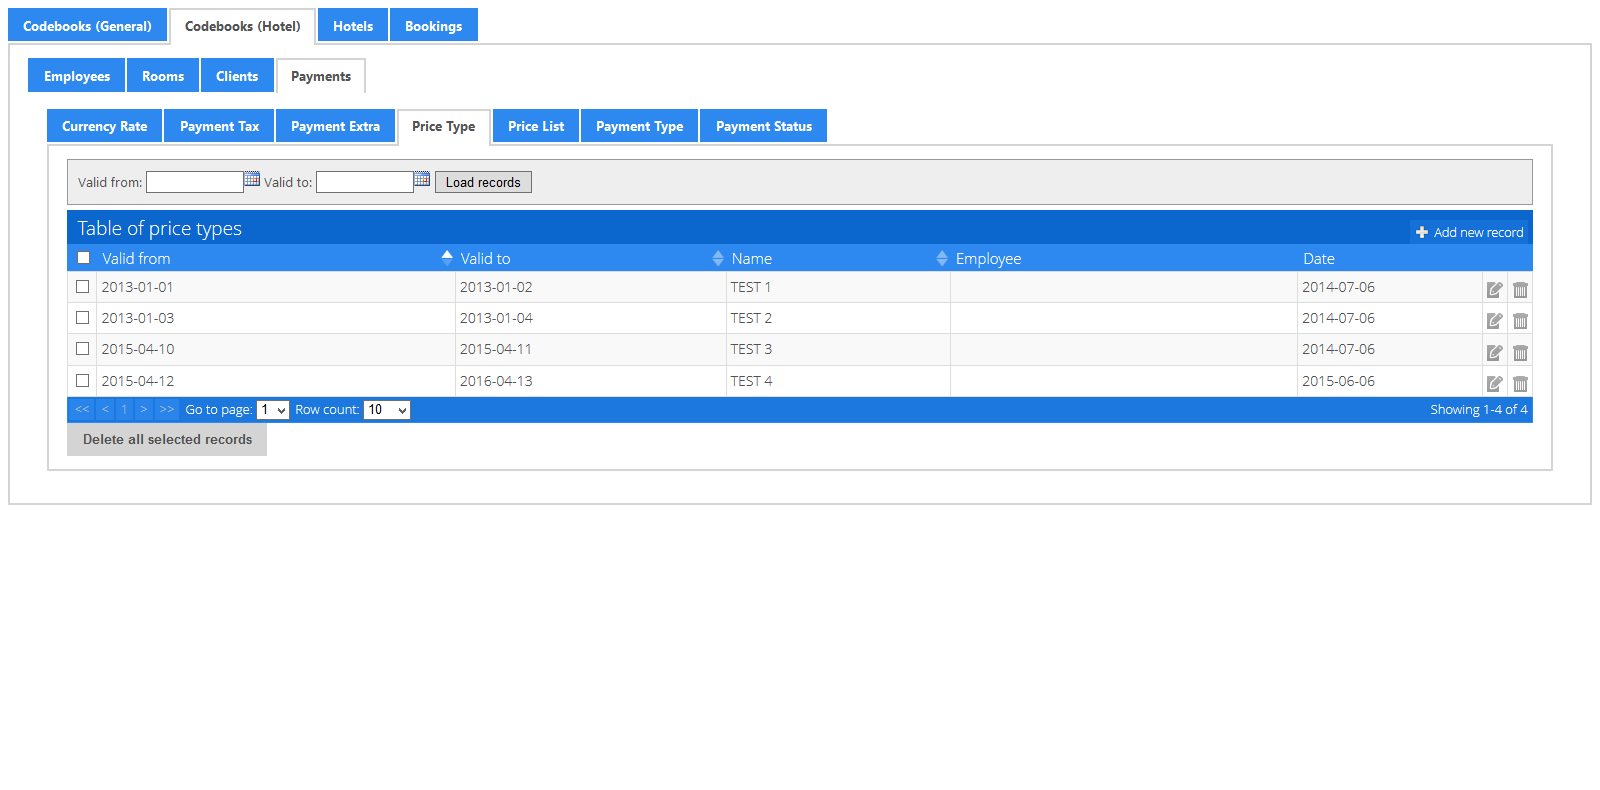Sort by Valid from column
The image size is (1600, 790).
(447, 258)
